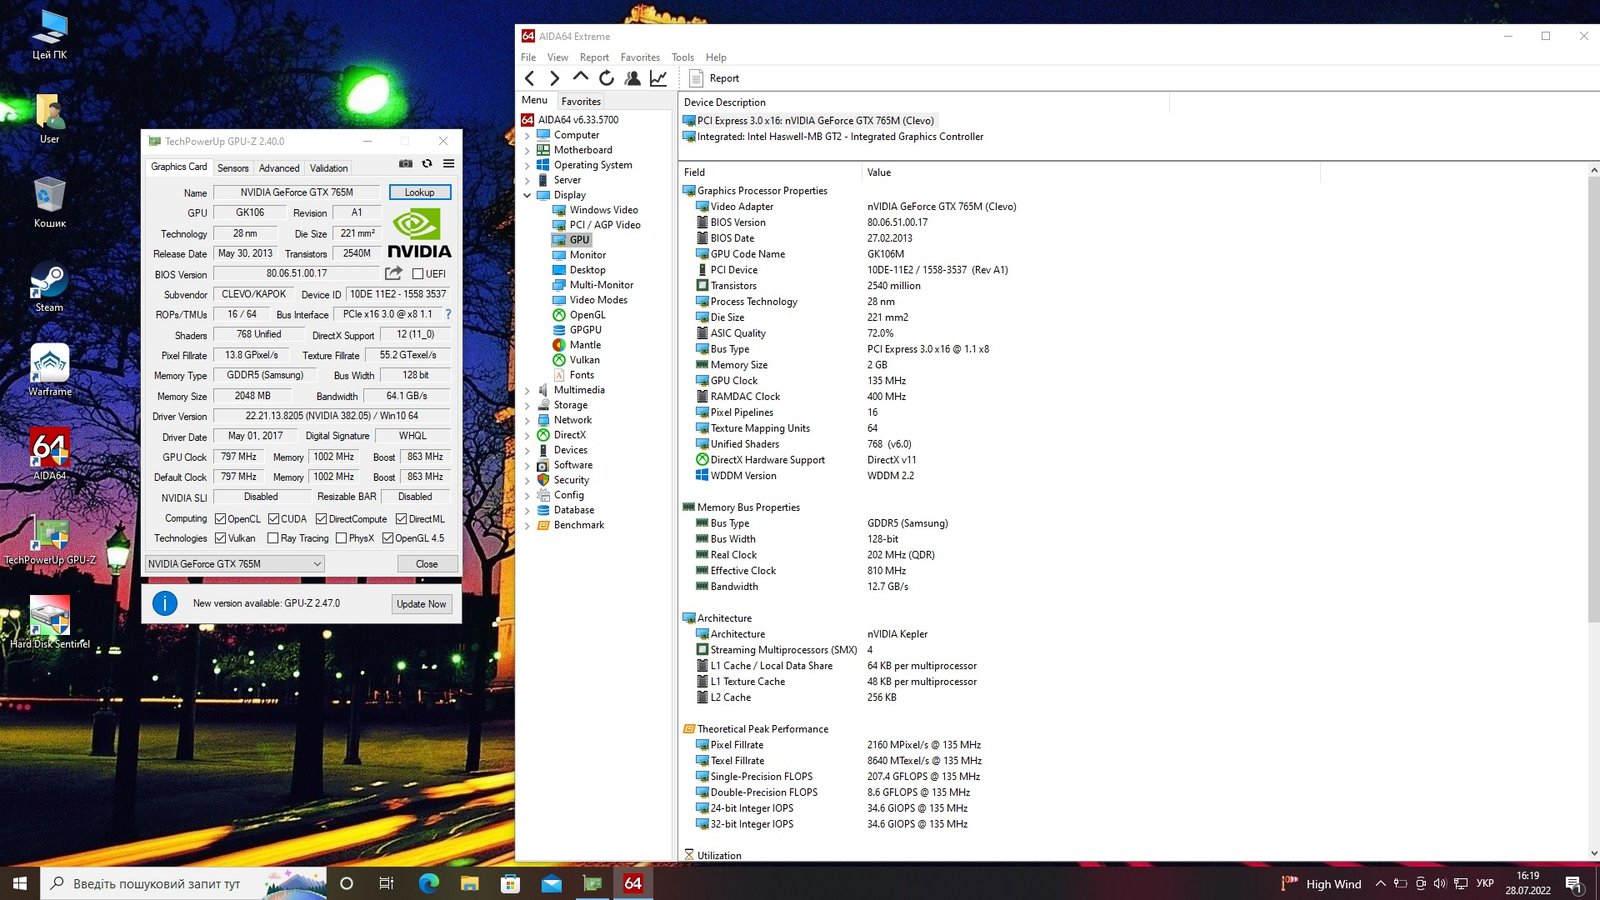Click the GPU-Z screenshot camera icon

point(405,164)
